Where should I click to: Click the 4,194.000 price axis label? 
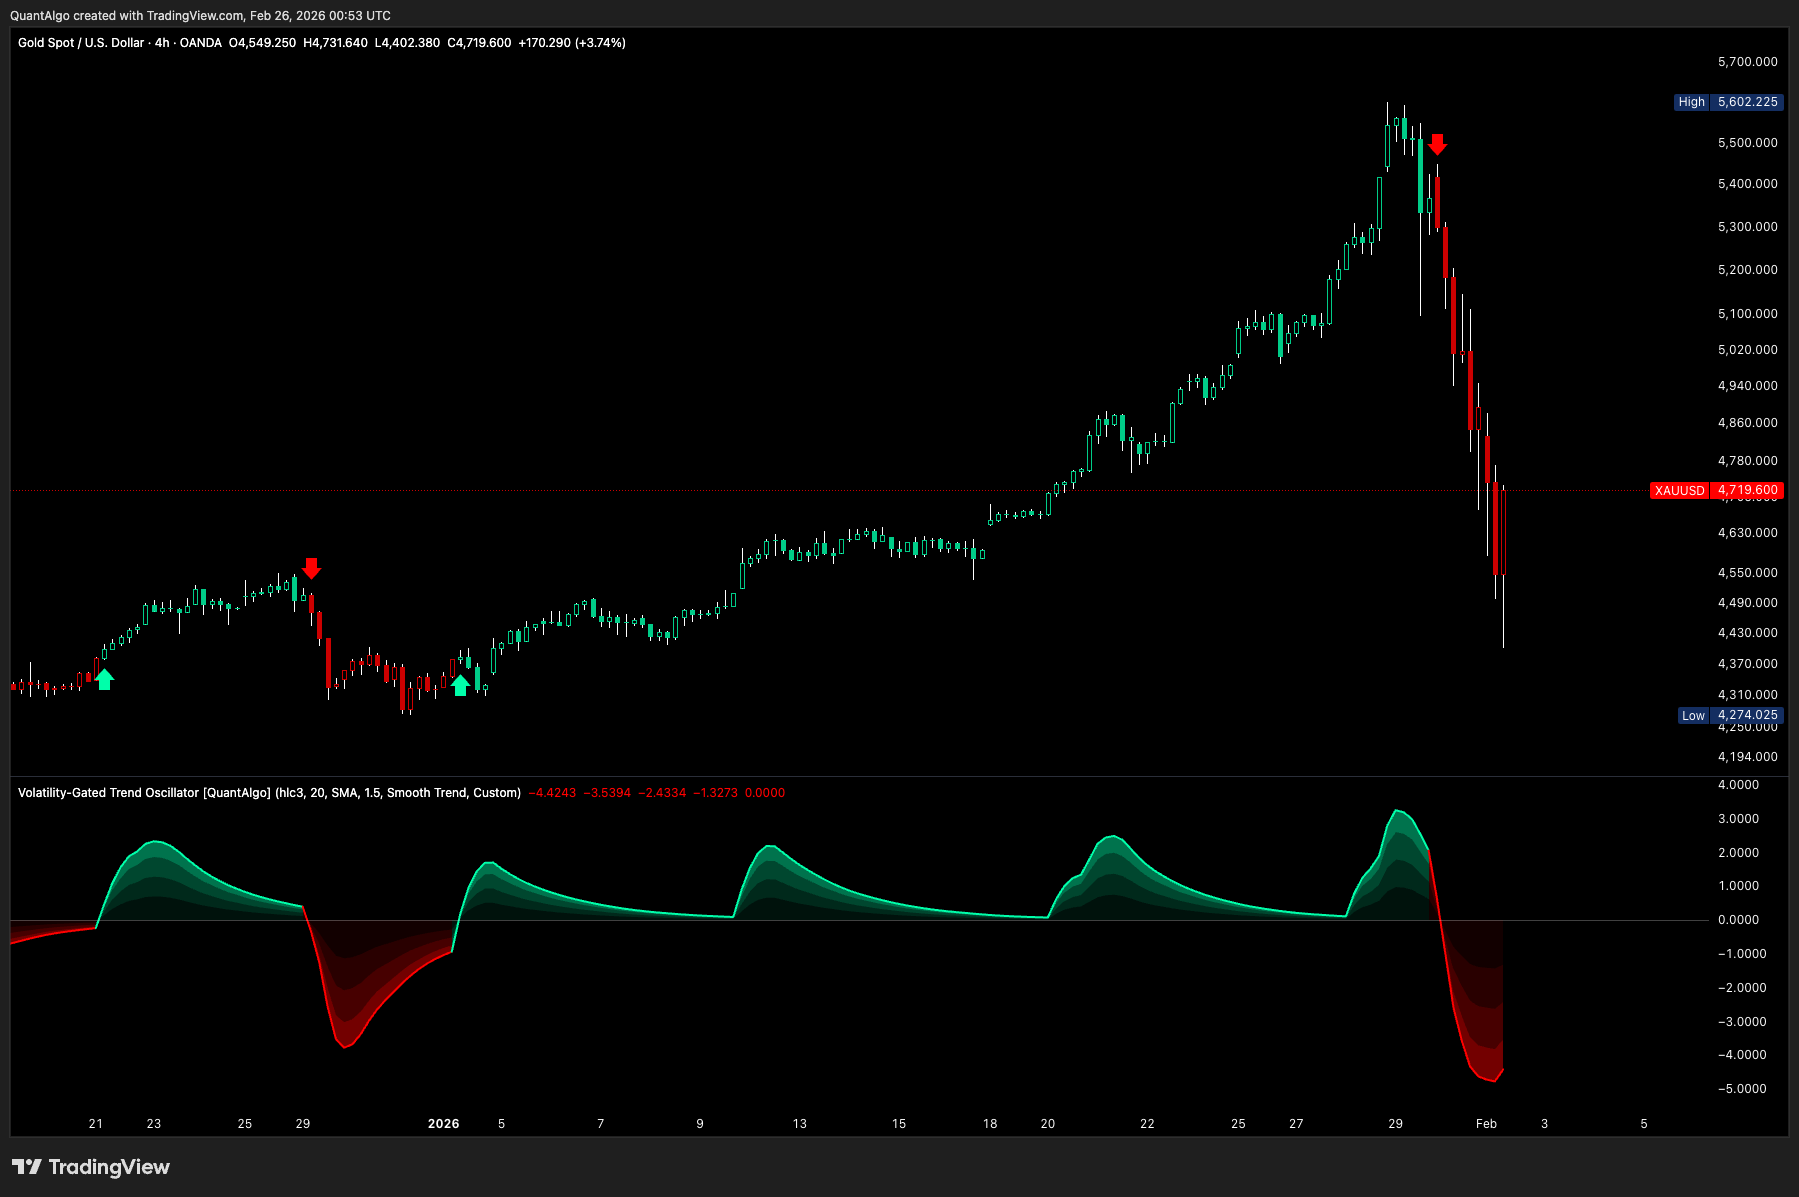(1748, 757)
